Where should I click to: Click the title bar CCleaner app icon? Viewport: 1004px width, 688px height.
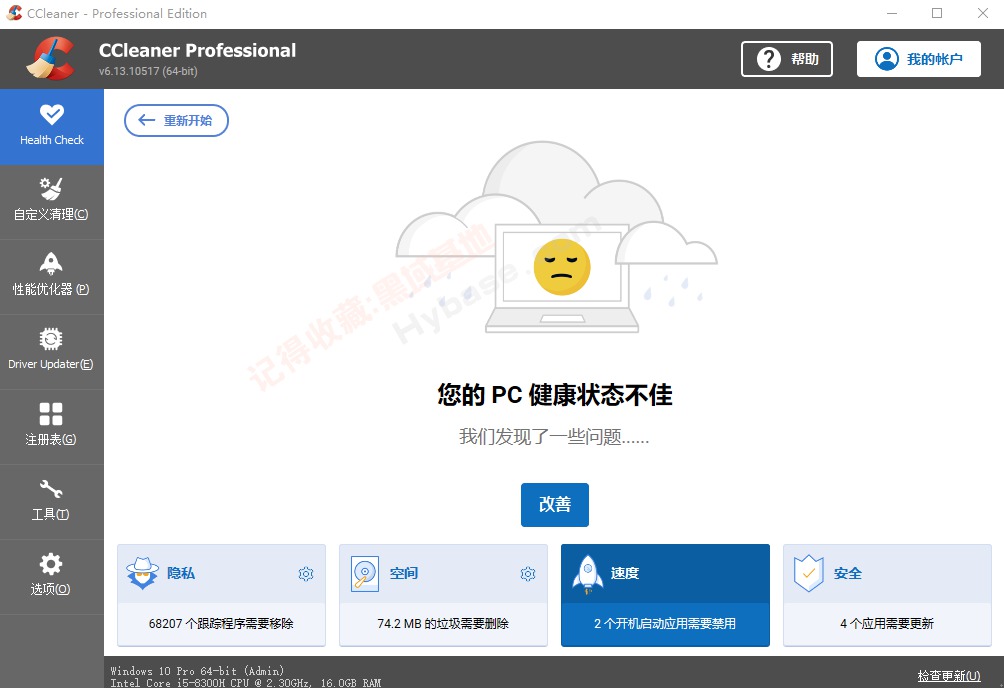point(14,13)
